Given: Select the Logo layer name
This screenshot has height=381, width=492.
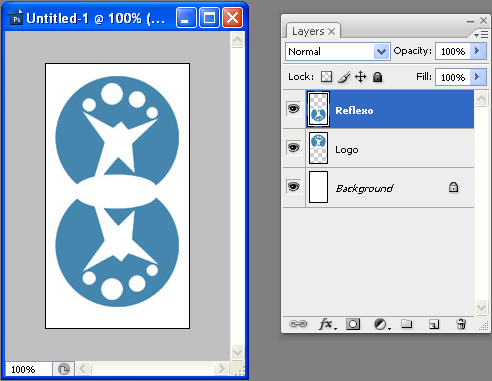Looking at the screenshot, I should (x=347, y=150).
